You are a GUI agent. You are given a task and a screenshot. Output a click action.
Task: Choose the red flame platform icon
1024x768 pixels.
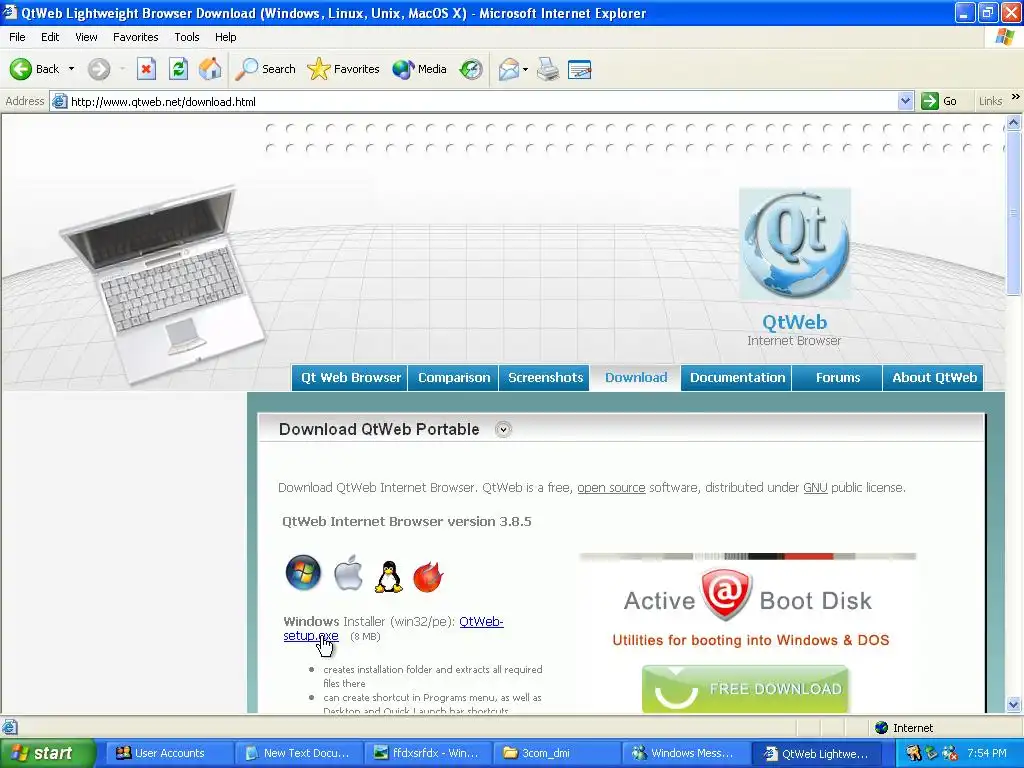coord(428,577)
